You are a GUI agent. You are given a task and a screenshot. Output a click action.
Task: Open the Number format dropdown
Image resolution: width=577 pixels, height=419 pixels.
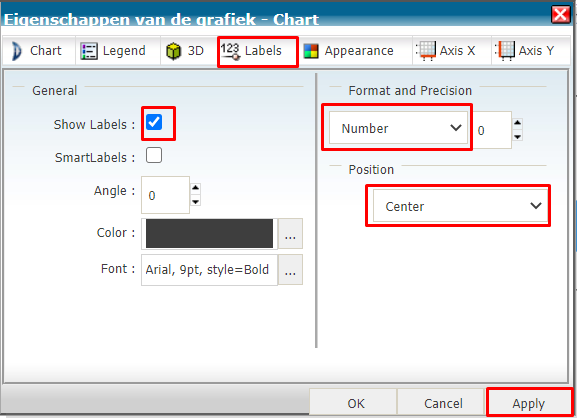pos(398,128)
